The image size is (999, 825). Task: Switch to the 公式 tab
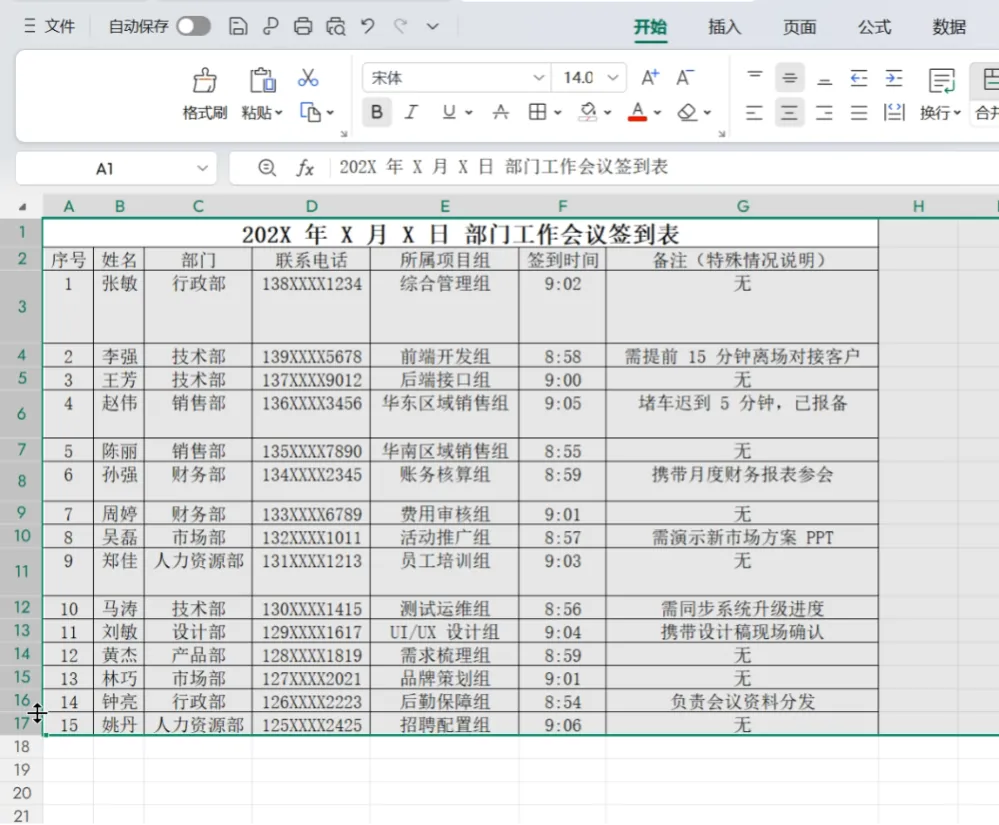pos(874,27)
